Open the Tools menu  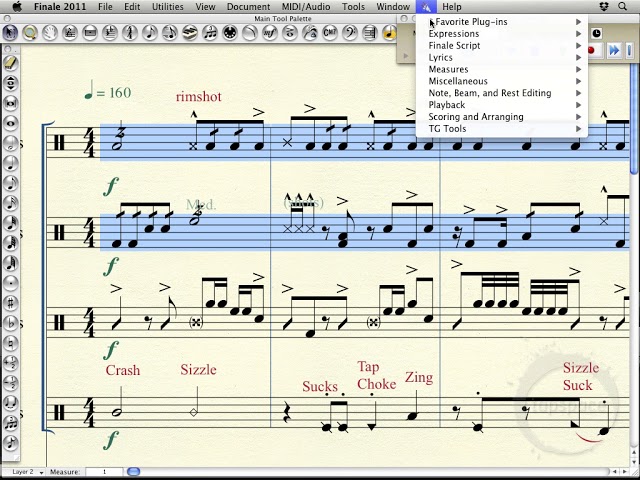(x=353, y=7)
